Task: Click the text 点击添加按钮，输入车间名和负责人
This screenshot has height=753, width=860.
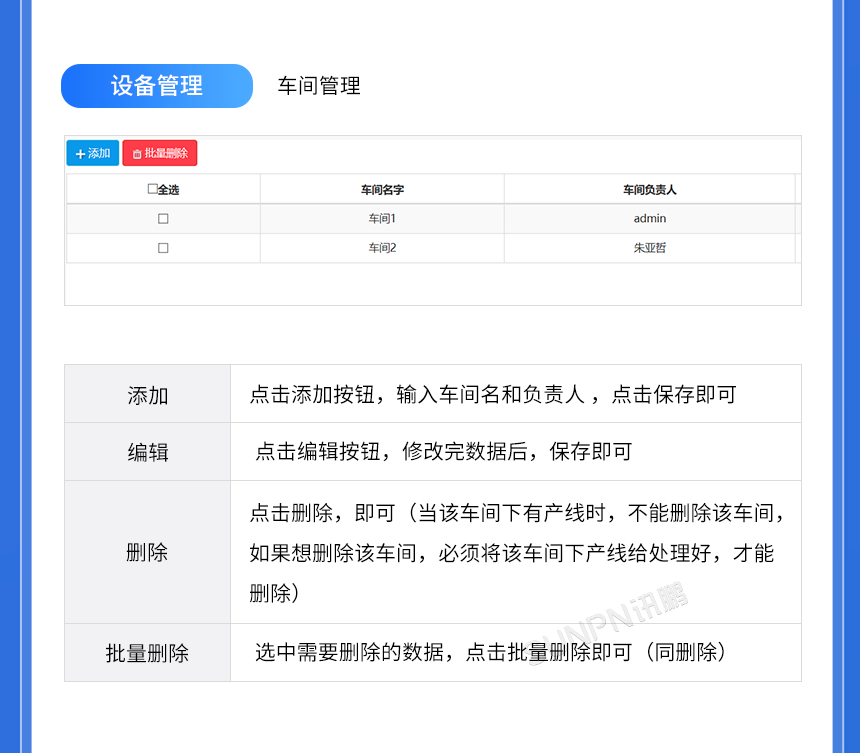Action: pyautogui.click(x=417, y=394)
